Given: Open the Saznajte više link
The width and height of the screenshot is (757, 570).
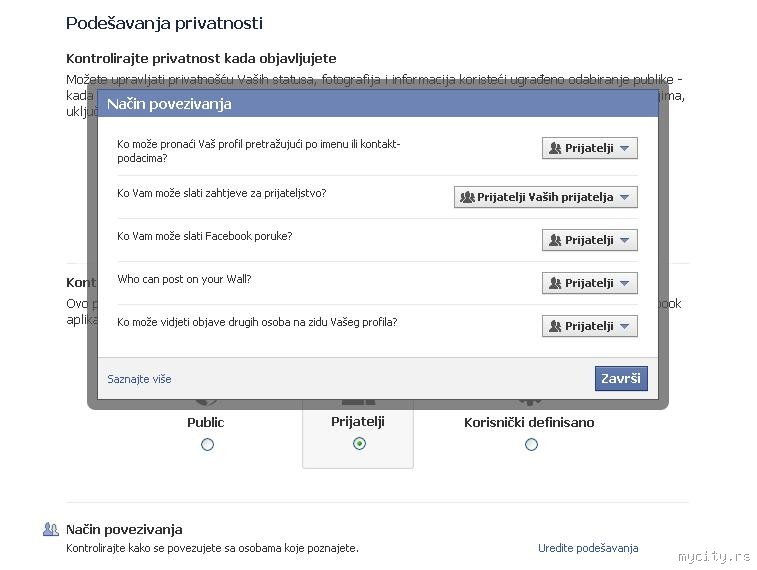Looking at the screenshot, I should click(139, 379).
